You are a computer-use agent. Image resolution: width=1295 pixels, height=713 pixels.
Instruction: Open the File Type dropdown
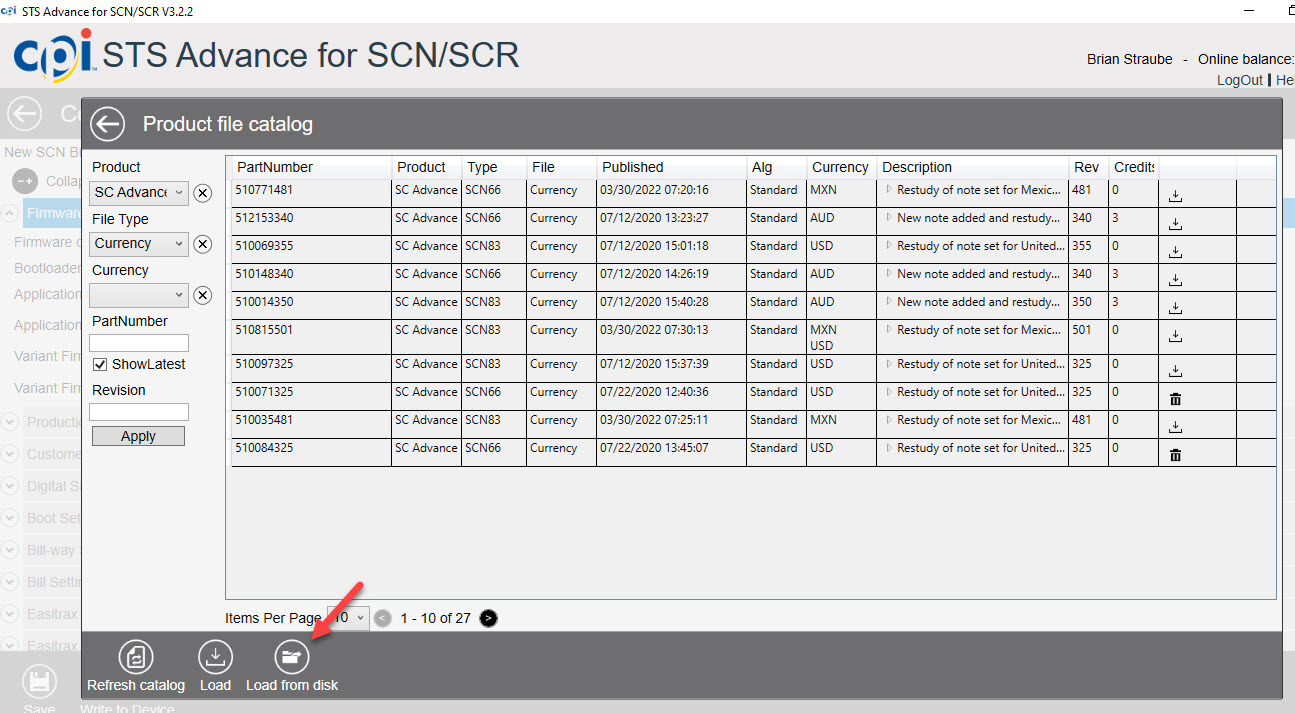point(138,244)
